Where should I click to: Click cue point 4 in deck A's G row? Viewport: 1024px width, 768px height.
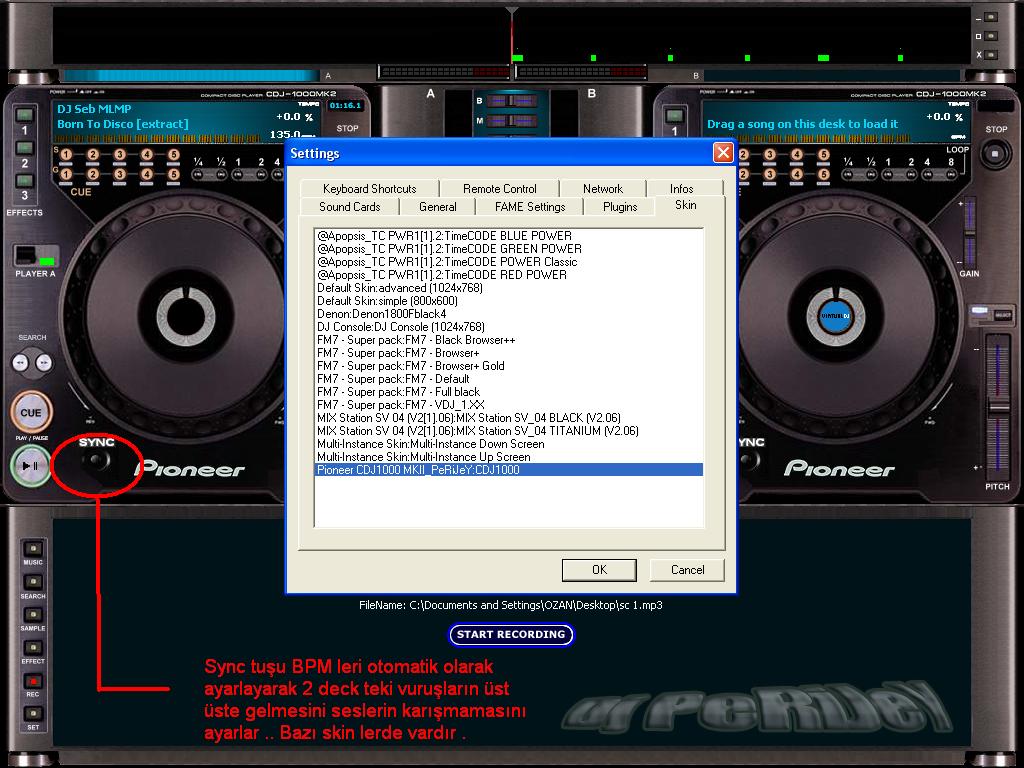tap(146, 174)
